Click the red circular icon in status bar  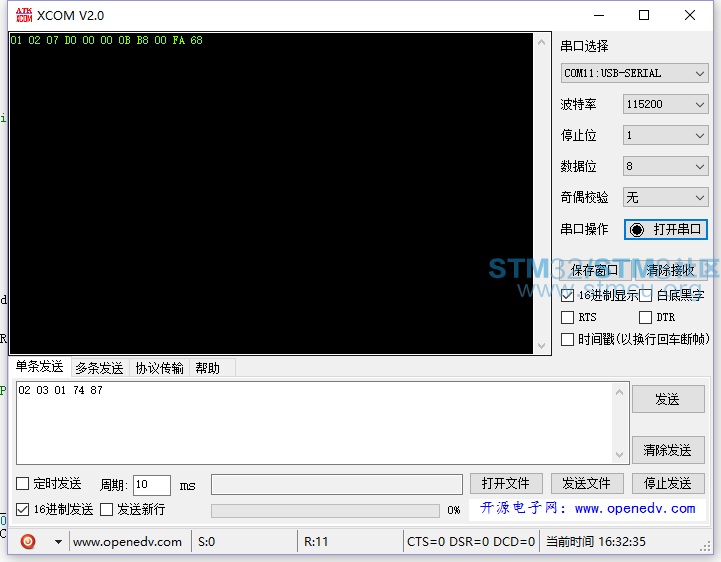(x=28, y=541)
